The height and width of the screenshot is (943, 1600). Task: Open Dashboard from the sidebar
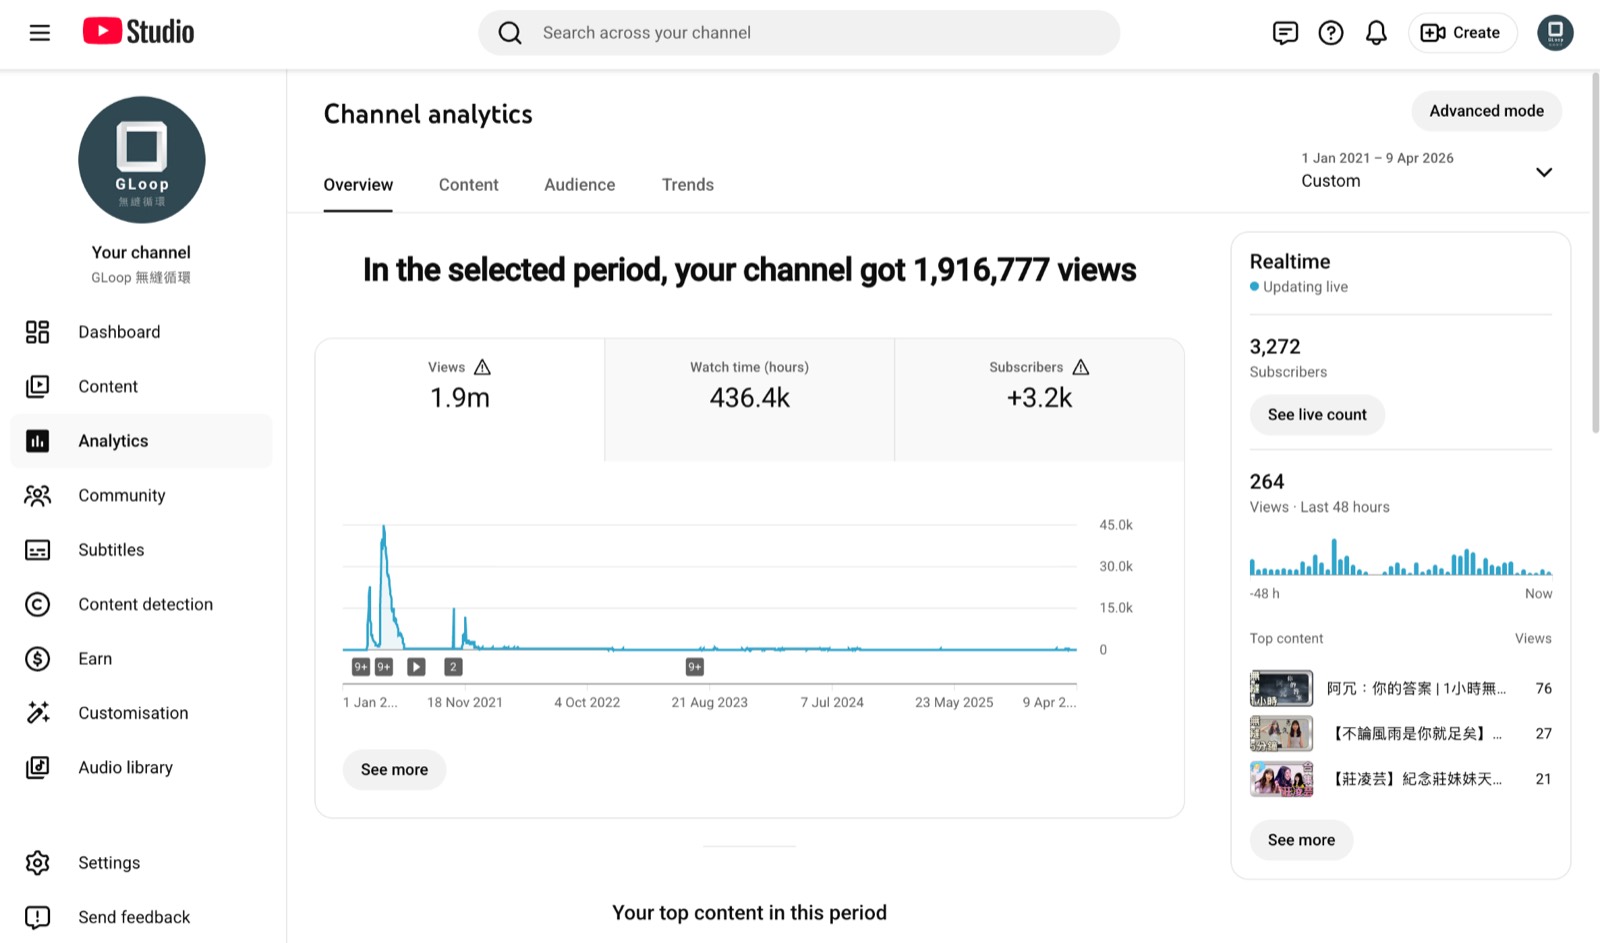tap(141, 332)
